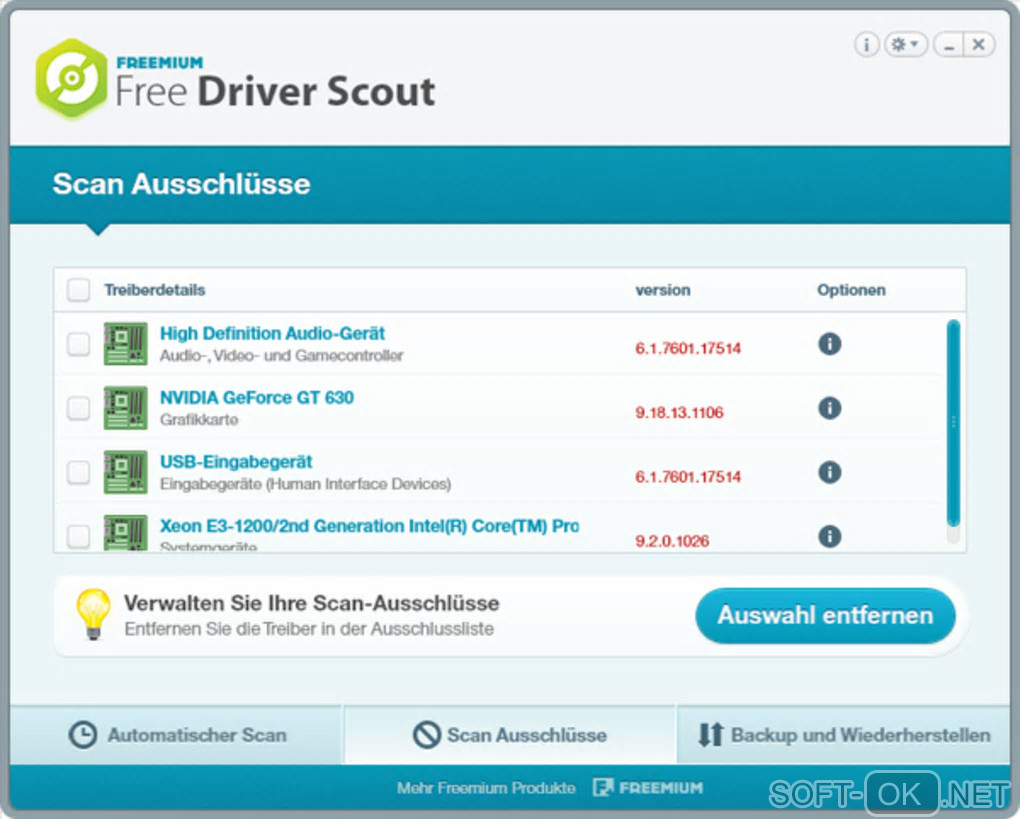Image resolution: width=1020 pixels, height=819 pixels.
Task: Click the arrows icon of Backup tab
Action: coord(710,735)
